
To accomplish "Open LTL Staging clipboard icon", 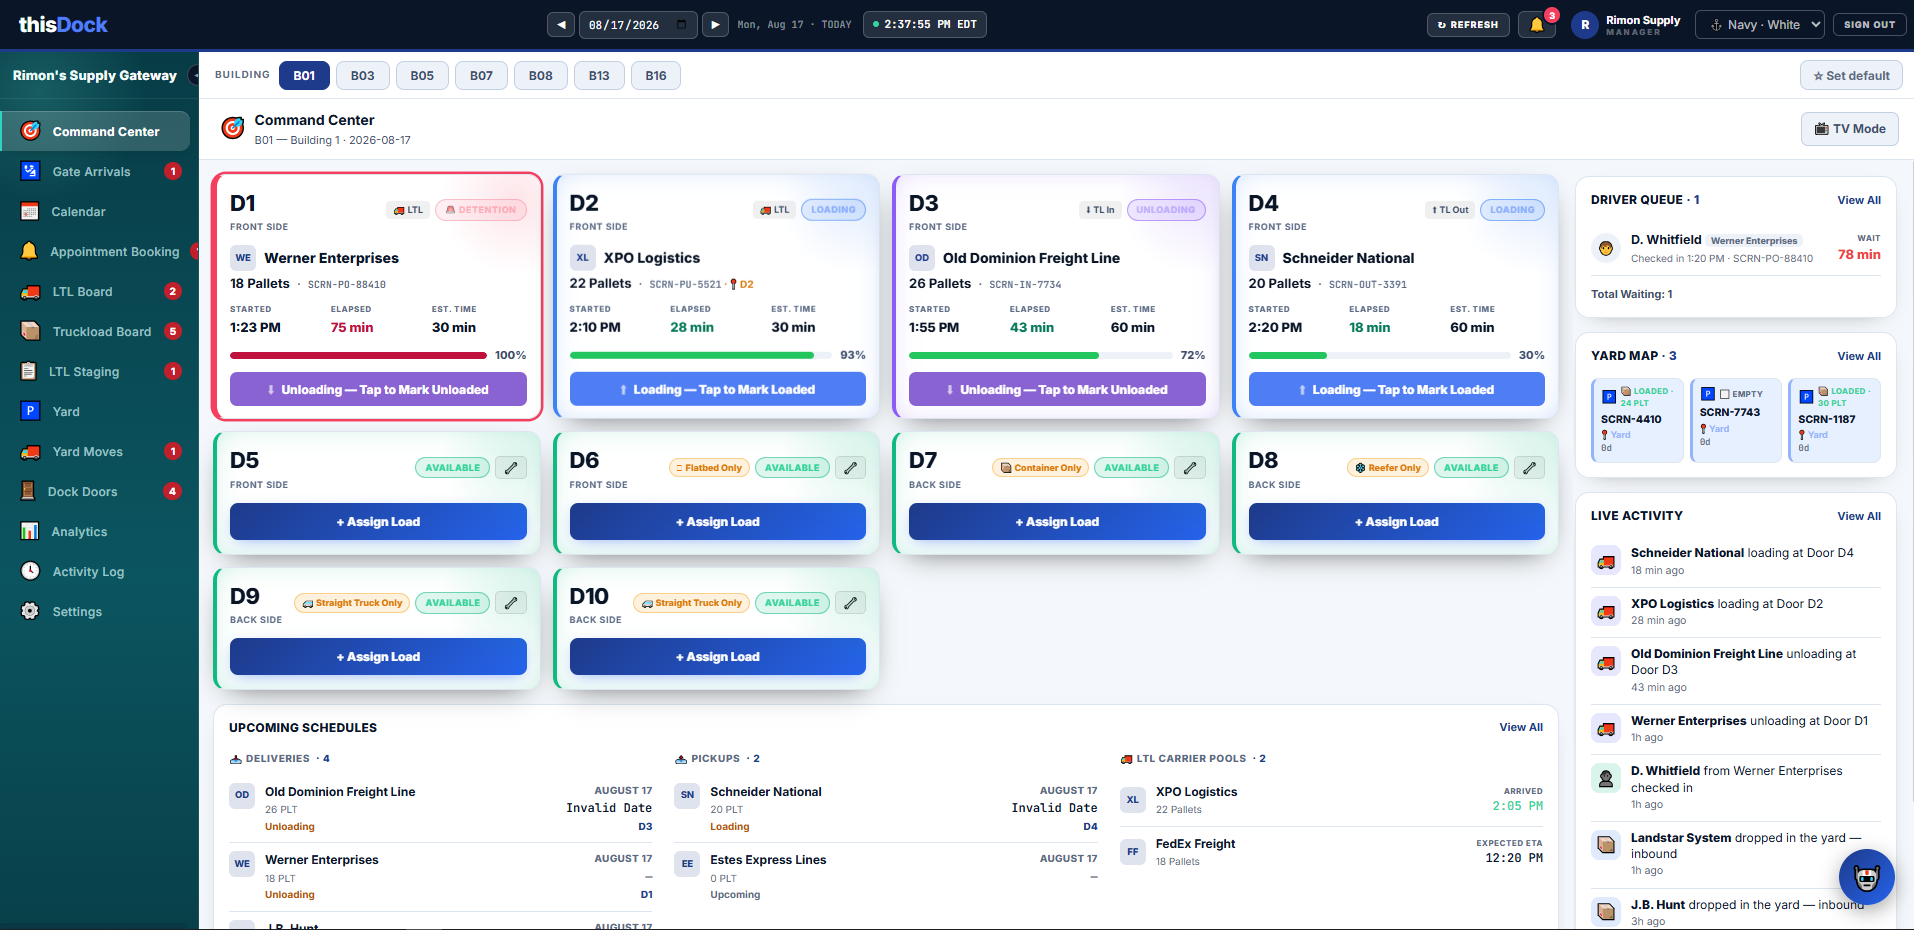I will click(x=29, y=371).
